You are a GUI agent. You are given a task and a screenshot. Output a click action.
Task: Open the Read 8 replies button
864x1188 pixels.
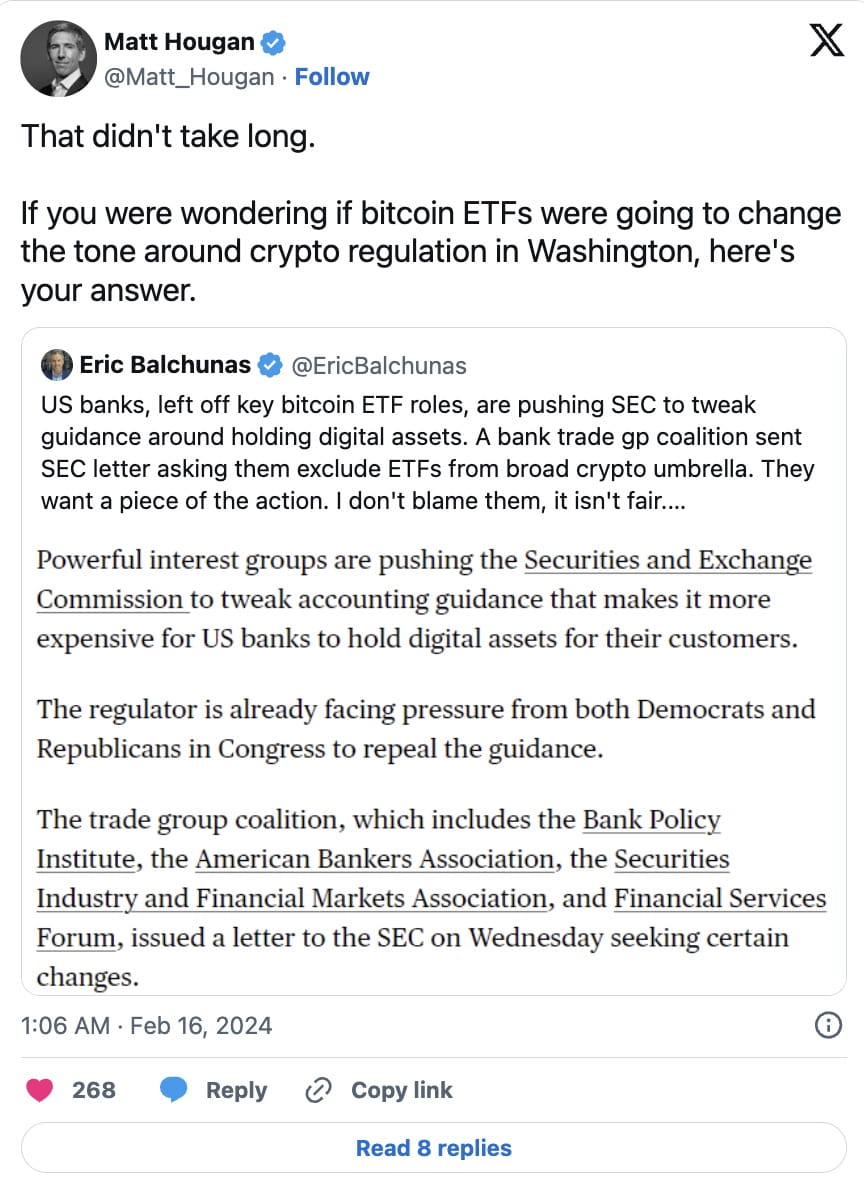[x=432, y=1148]
